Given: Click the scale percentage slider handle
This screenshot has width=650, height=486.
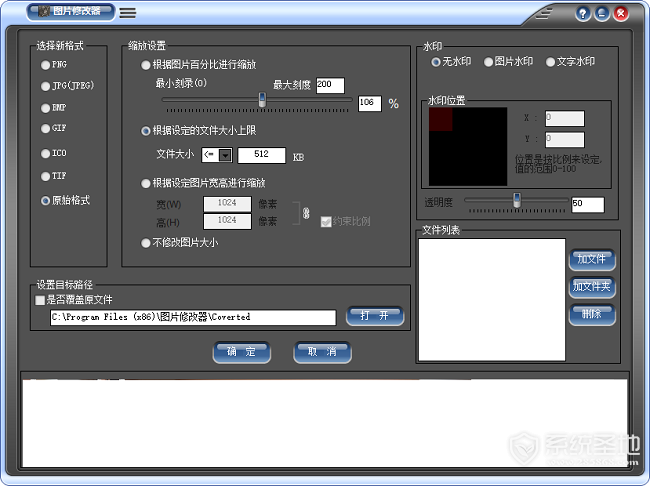Looking at the screenshot, I should 262,100.
